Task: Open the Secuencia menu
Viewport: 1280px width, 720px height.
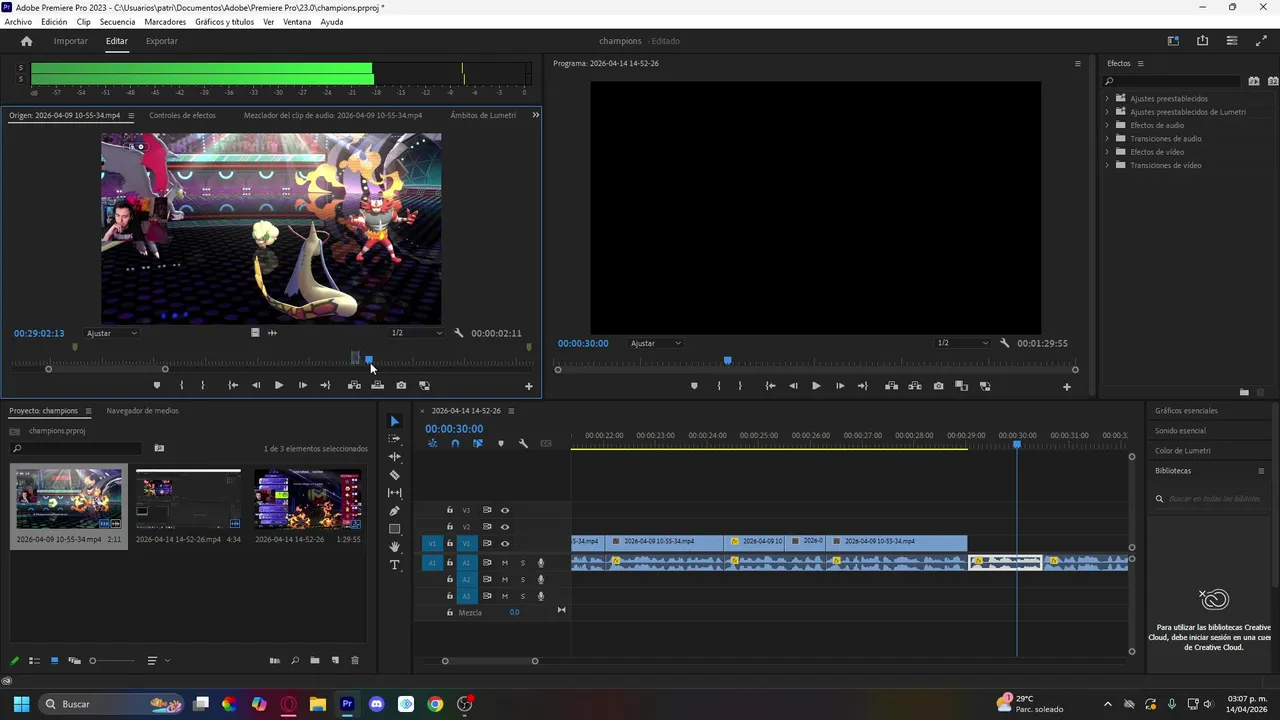Action: click(117, 22)
